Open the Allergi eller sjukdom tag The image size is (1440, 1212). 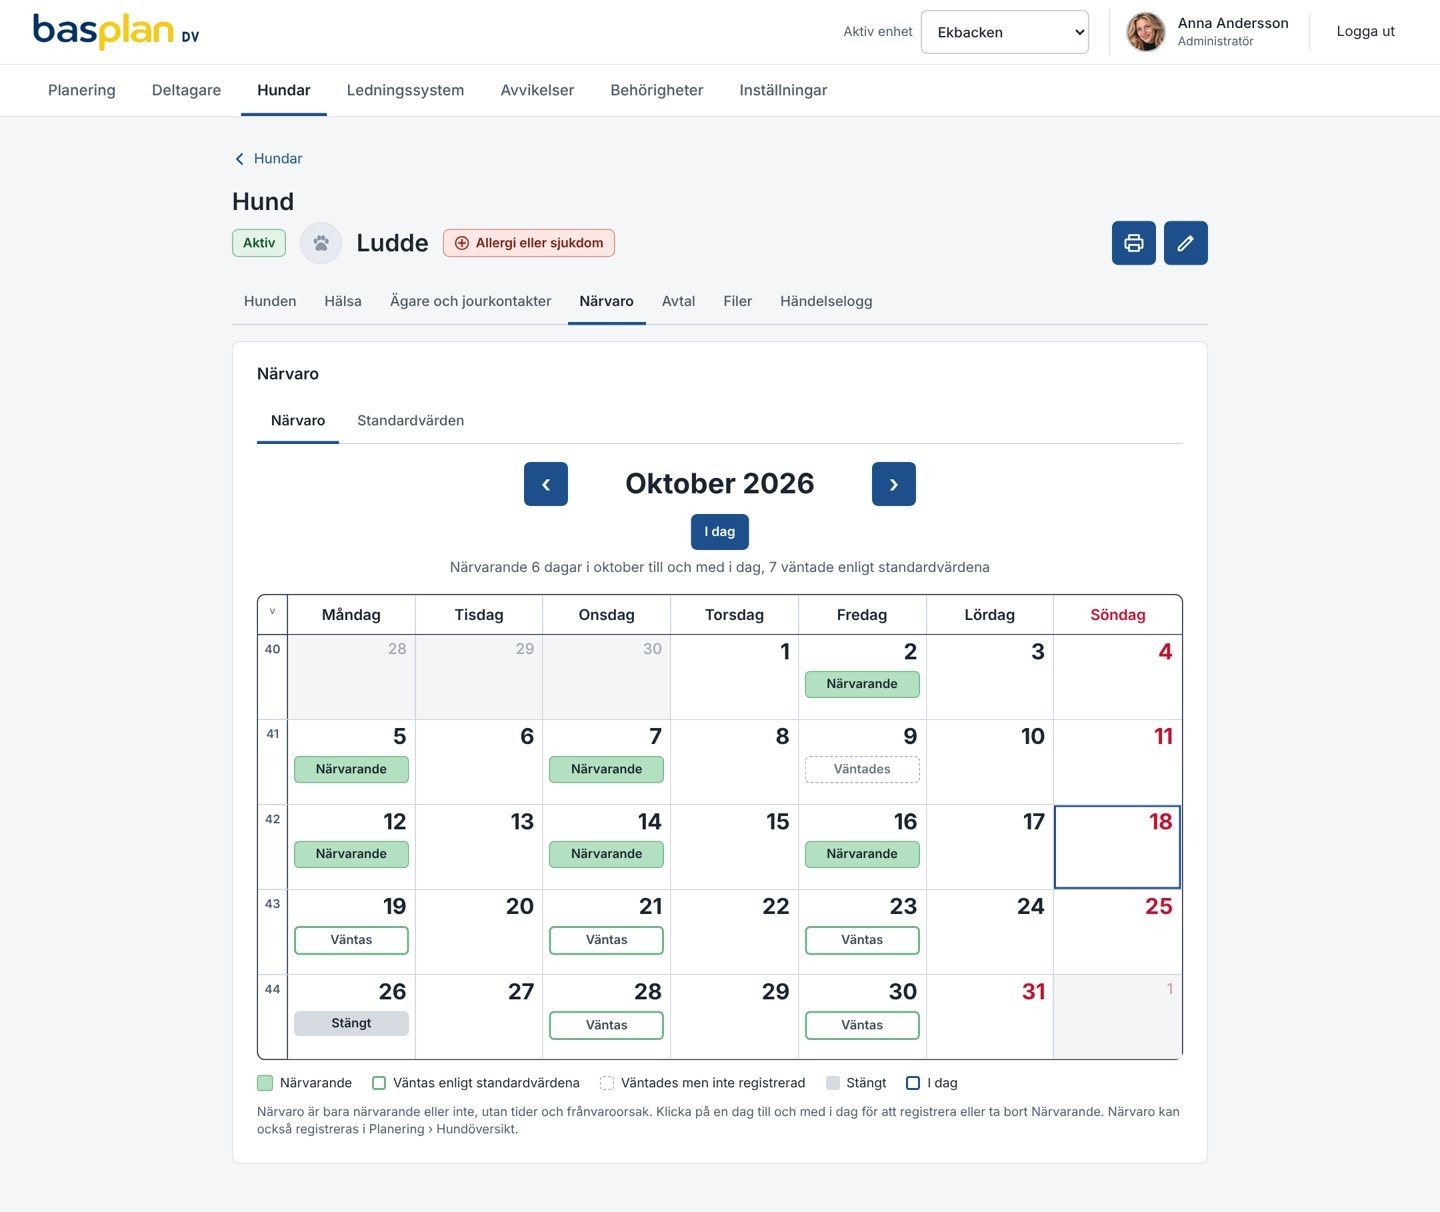tap(529, 243)
